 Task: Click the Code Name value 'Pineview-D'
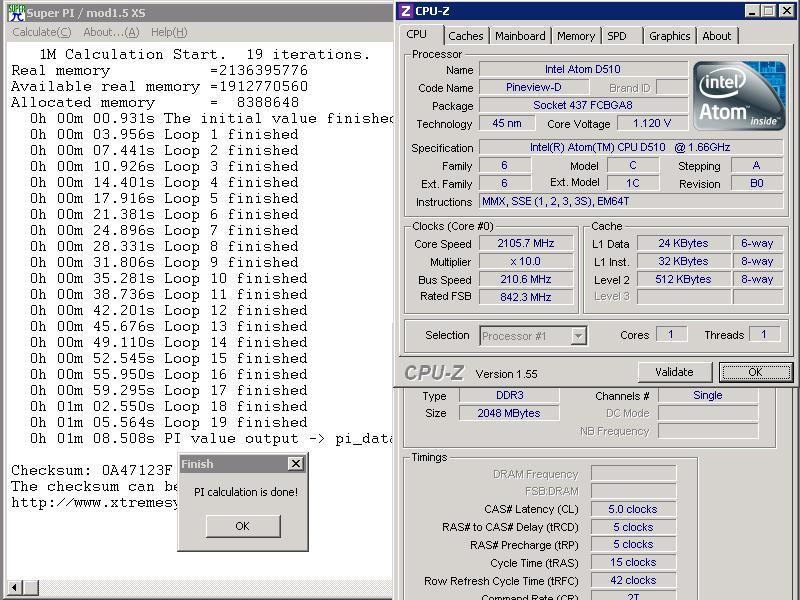534,87
